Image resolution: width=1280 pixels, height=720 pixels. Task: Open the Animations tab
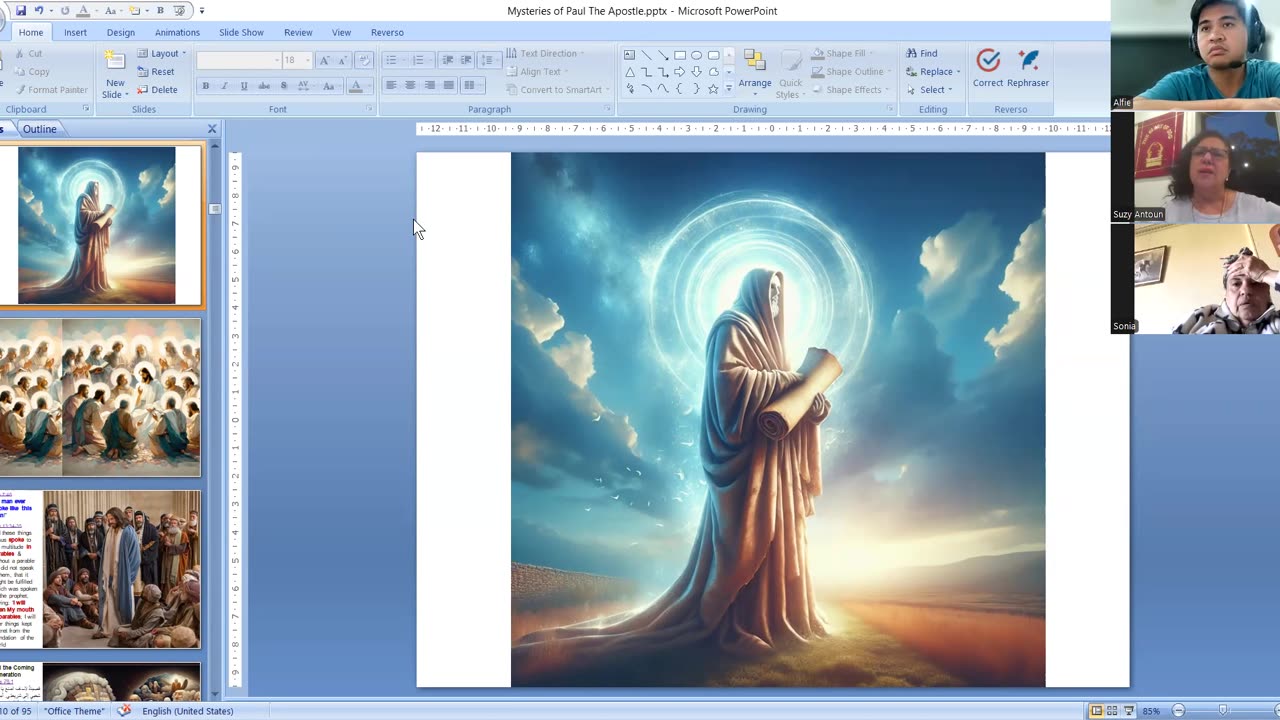point(177,32)
